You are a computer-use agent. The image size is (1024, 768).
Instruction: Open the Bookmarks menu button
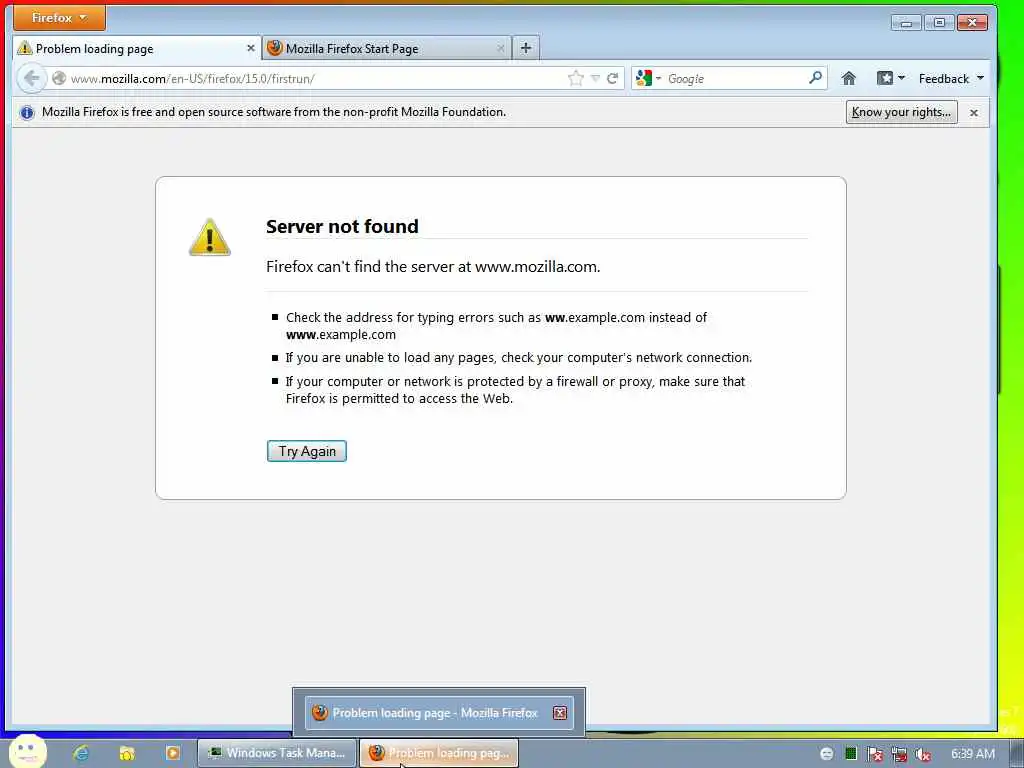[x=891, y=78]
